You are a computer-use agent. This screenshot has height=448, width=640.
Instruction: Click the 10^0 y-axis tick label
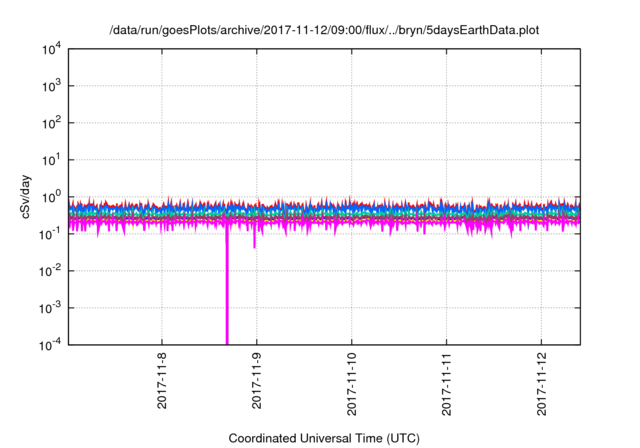(x=51, y=197)
